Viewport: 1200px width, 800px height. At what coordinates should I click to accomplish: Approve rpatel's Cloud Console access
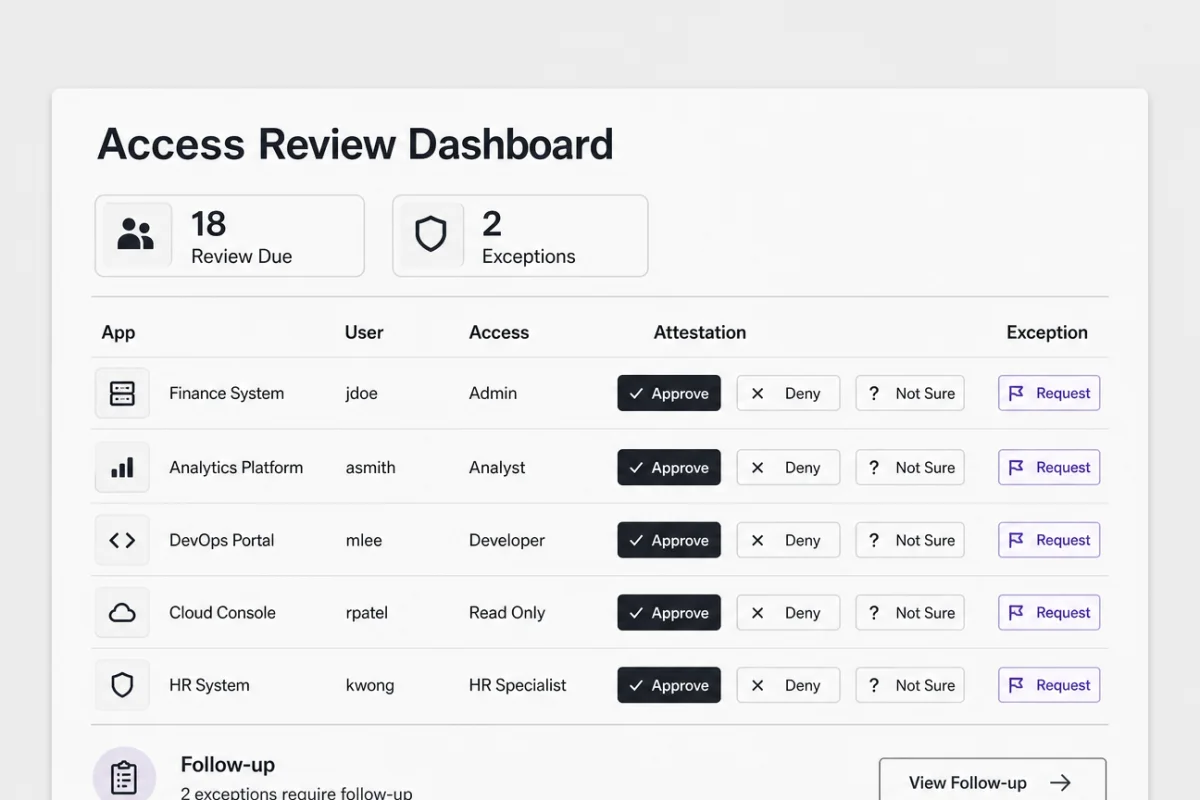click(x=669, y=613)
